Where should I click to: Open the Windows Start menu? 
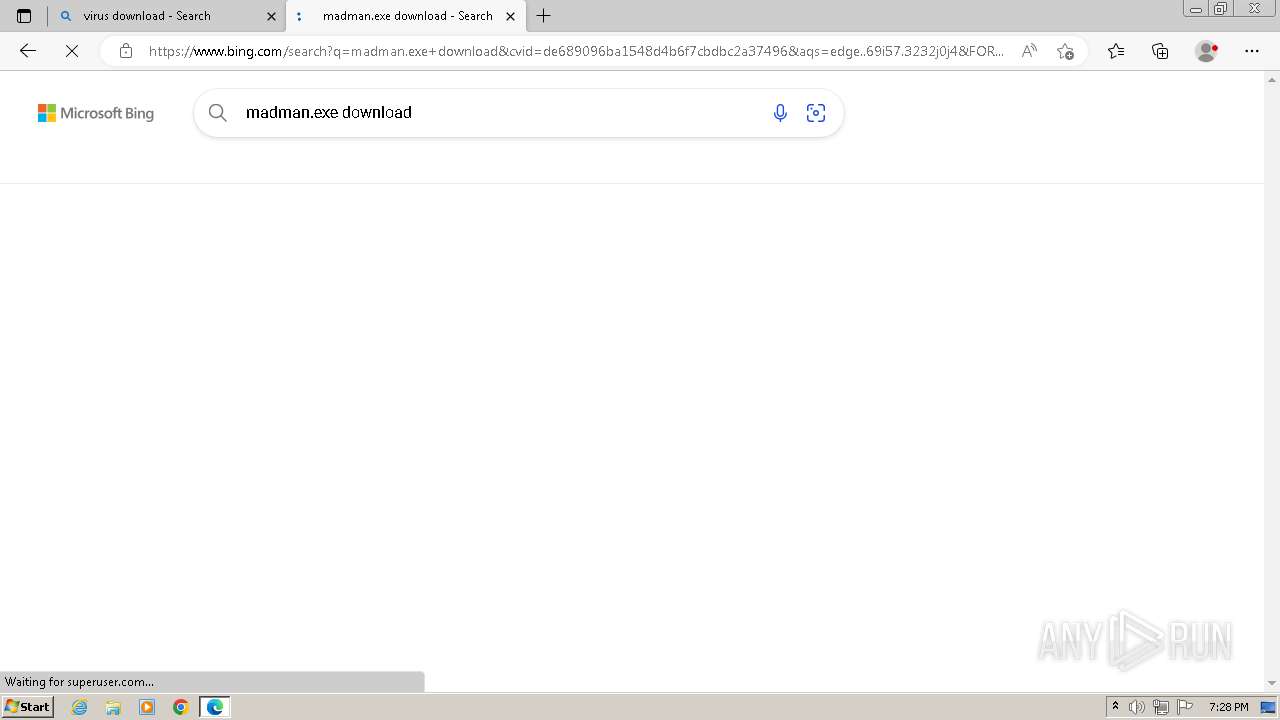(x=27, y=707)
